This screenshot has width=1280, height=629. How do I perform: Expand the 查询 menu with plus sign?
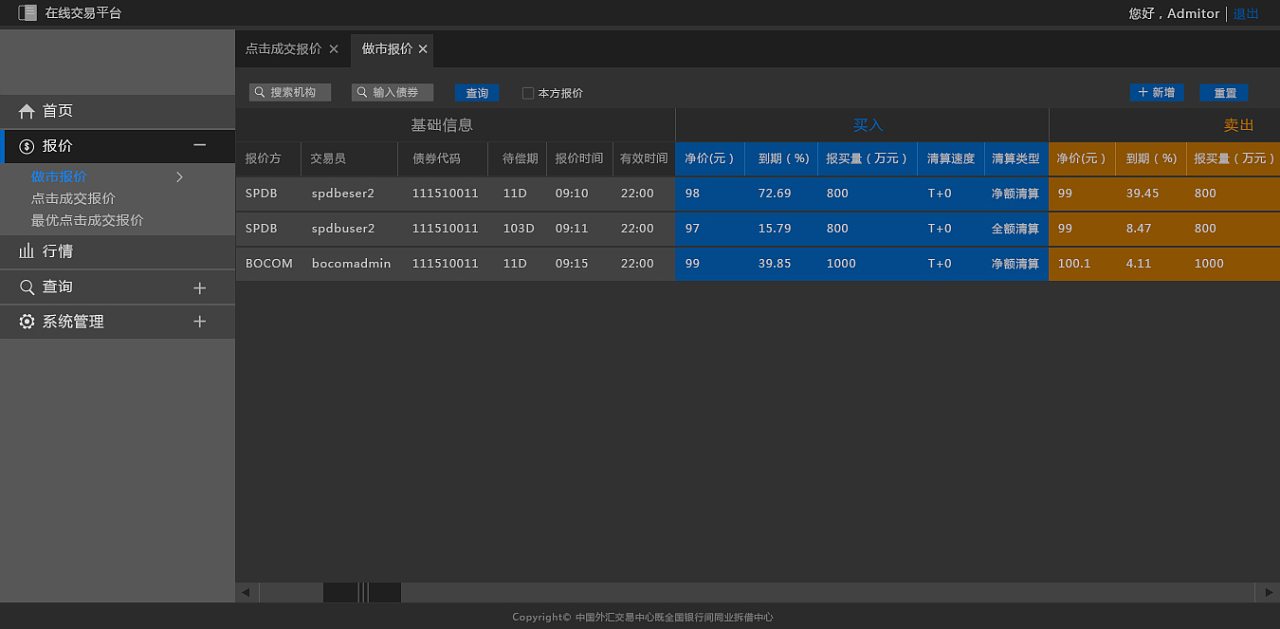tap(200, 288)
